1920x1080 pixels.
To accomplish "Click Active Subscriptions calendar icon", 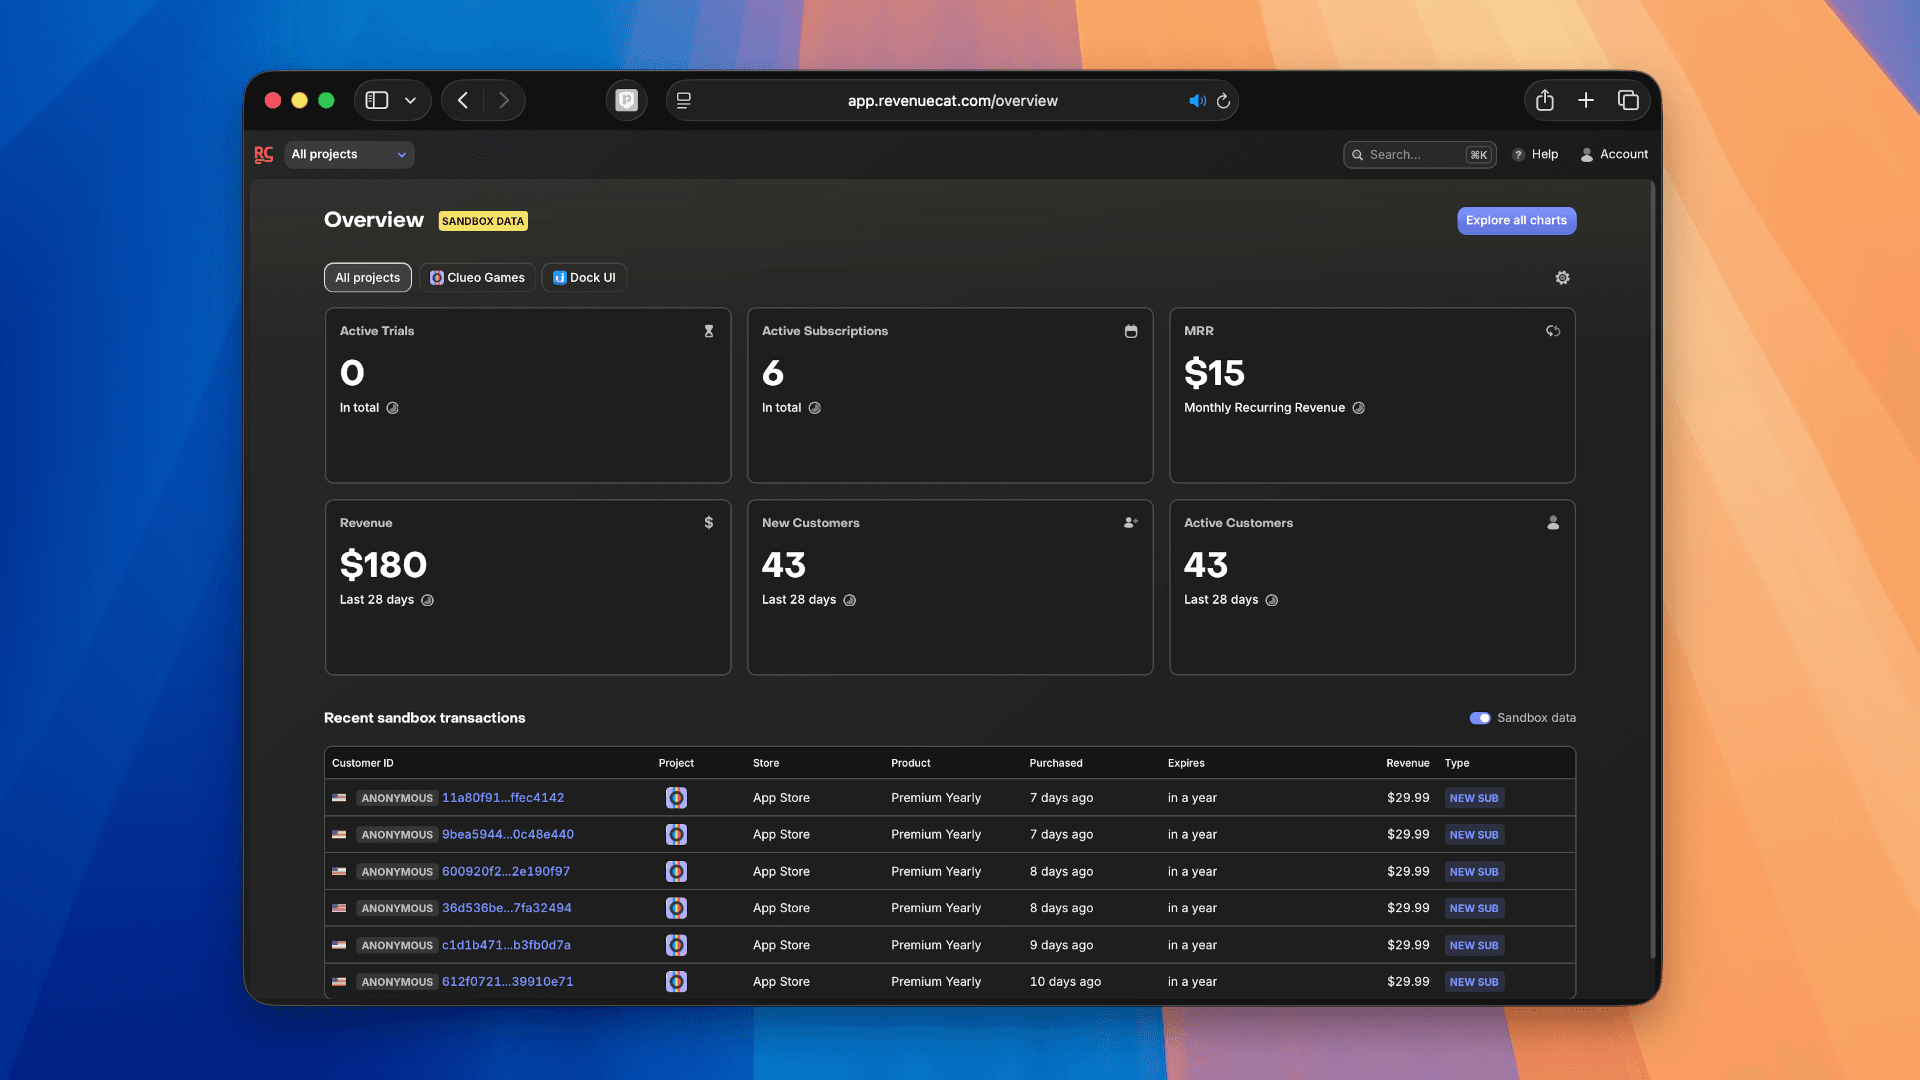I will click(x=1131, y=331).
